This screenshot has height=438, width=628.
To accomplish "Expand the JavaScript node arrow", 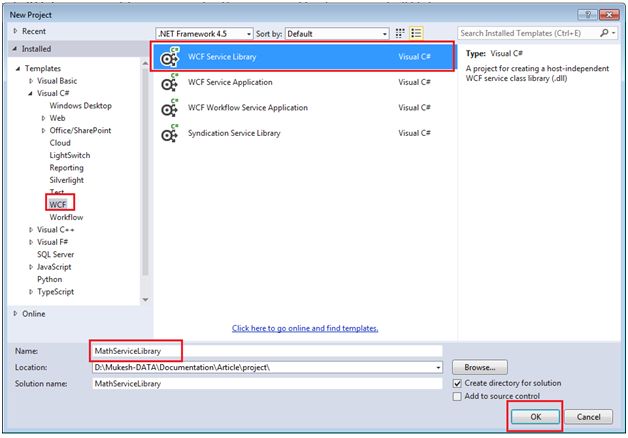I will pos(31,267).
